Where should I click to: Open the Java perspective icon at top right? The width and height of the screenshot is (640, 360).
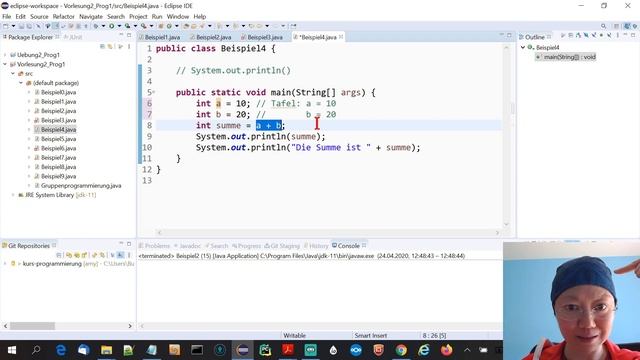(627, 26)
